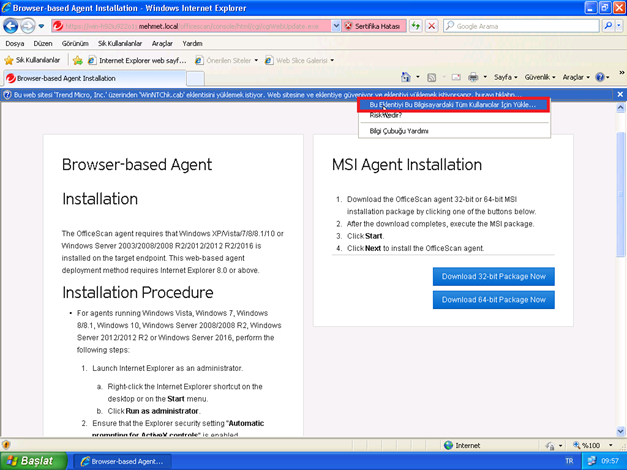Screen dimensions: 627x470
Task: Open the Araçlar command bar menu
Action: point(576,77)
